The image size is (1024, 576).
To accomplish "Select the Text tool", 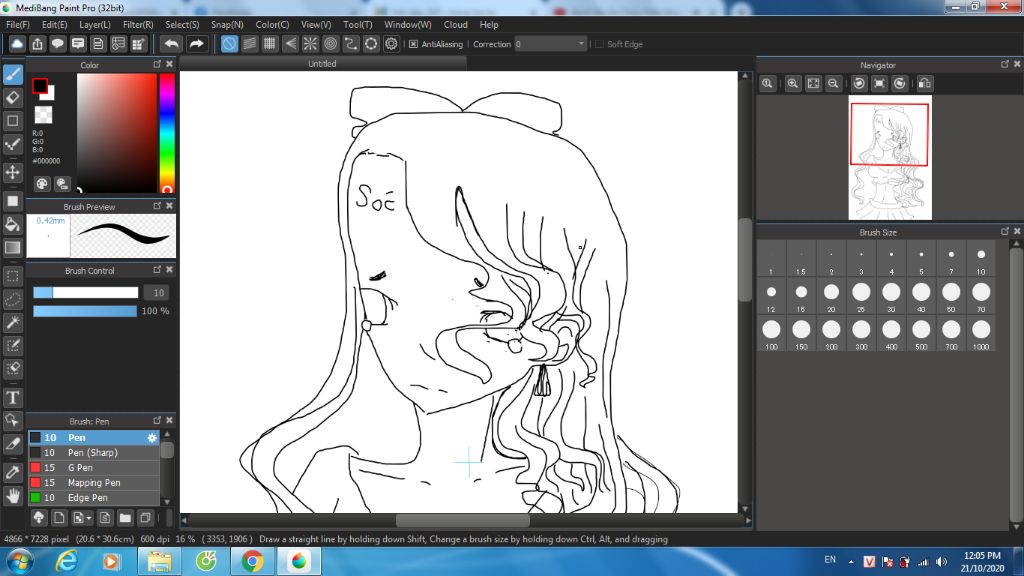I will tap(13, 397).
